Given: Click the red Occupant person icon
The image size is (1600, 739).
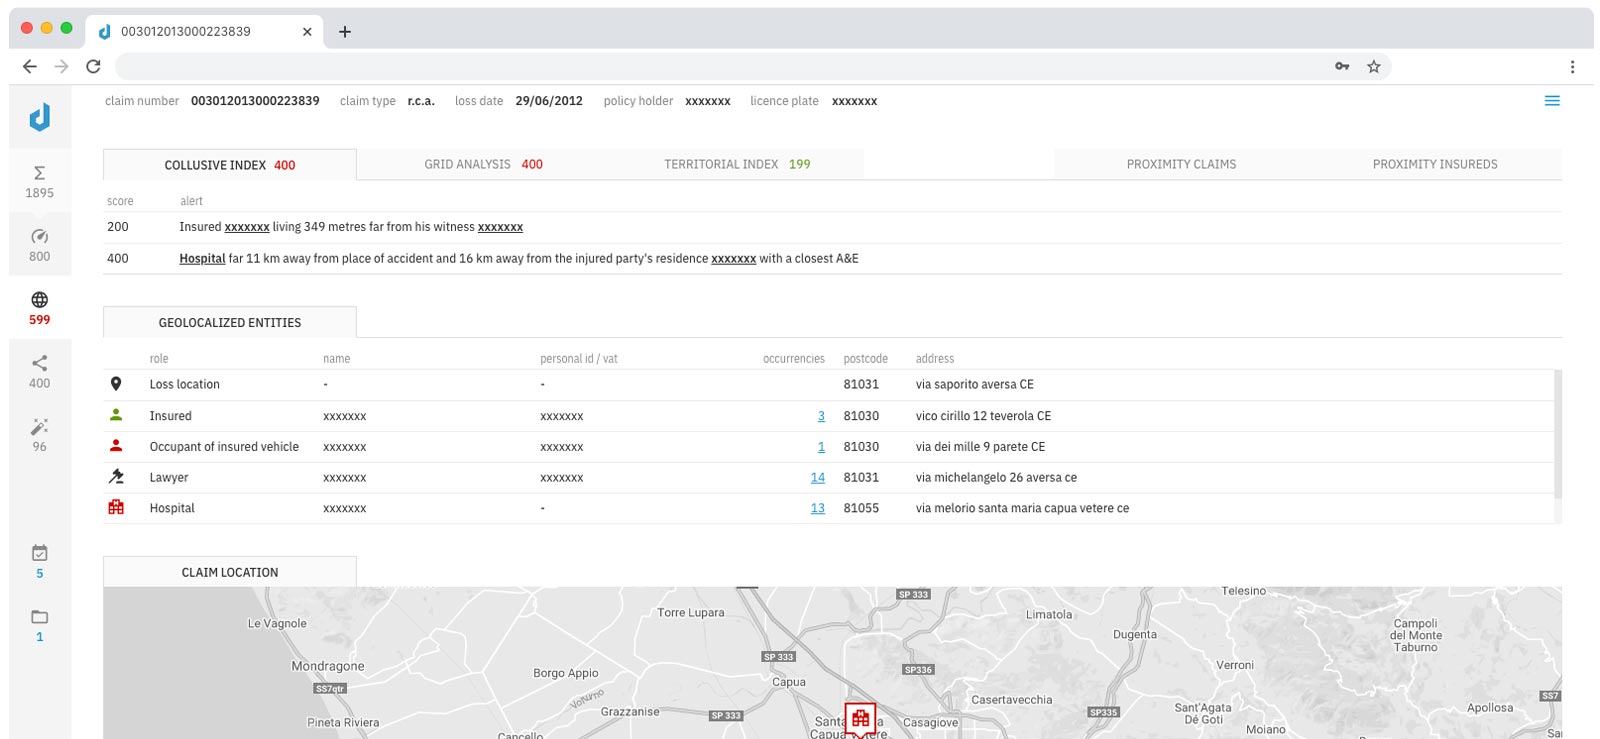Looking at the screenshot, I should click(x=116, y=446).
